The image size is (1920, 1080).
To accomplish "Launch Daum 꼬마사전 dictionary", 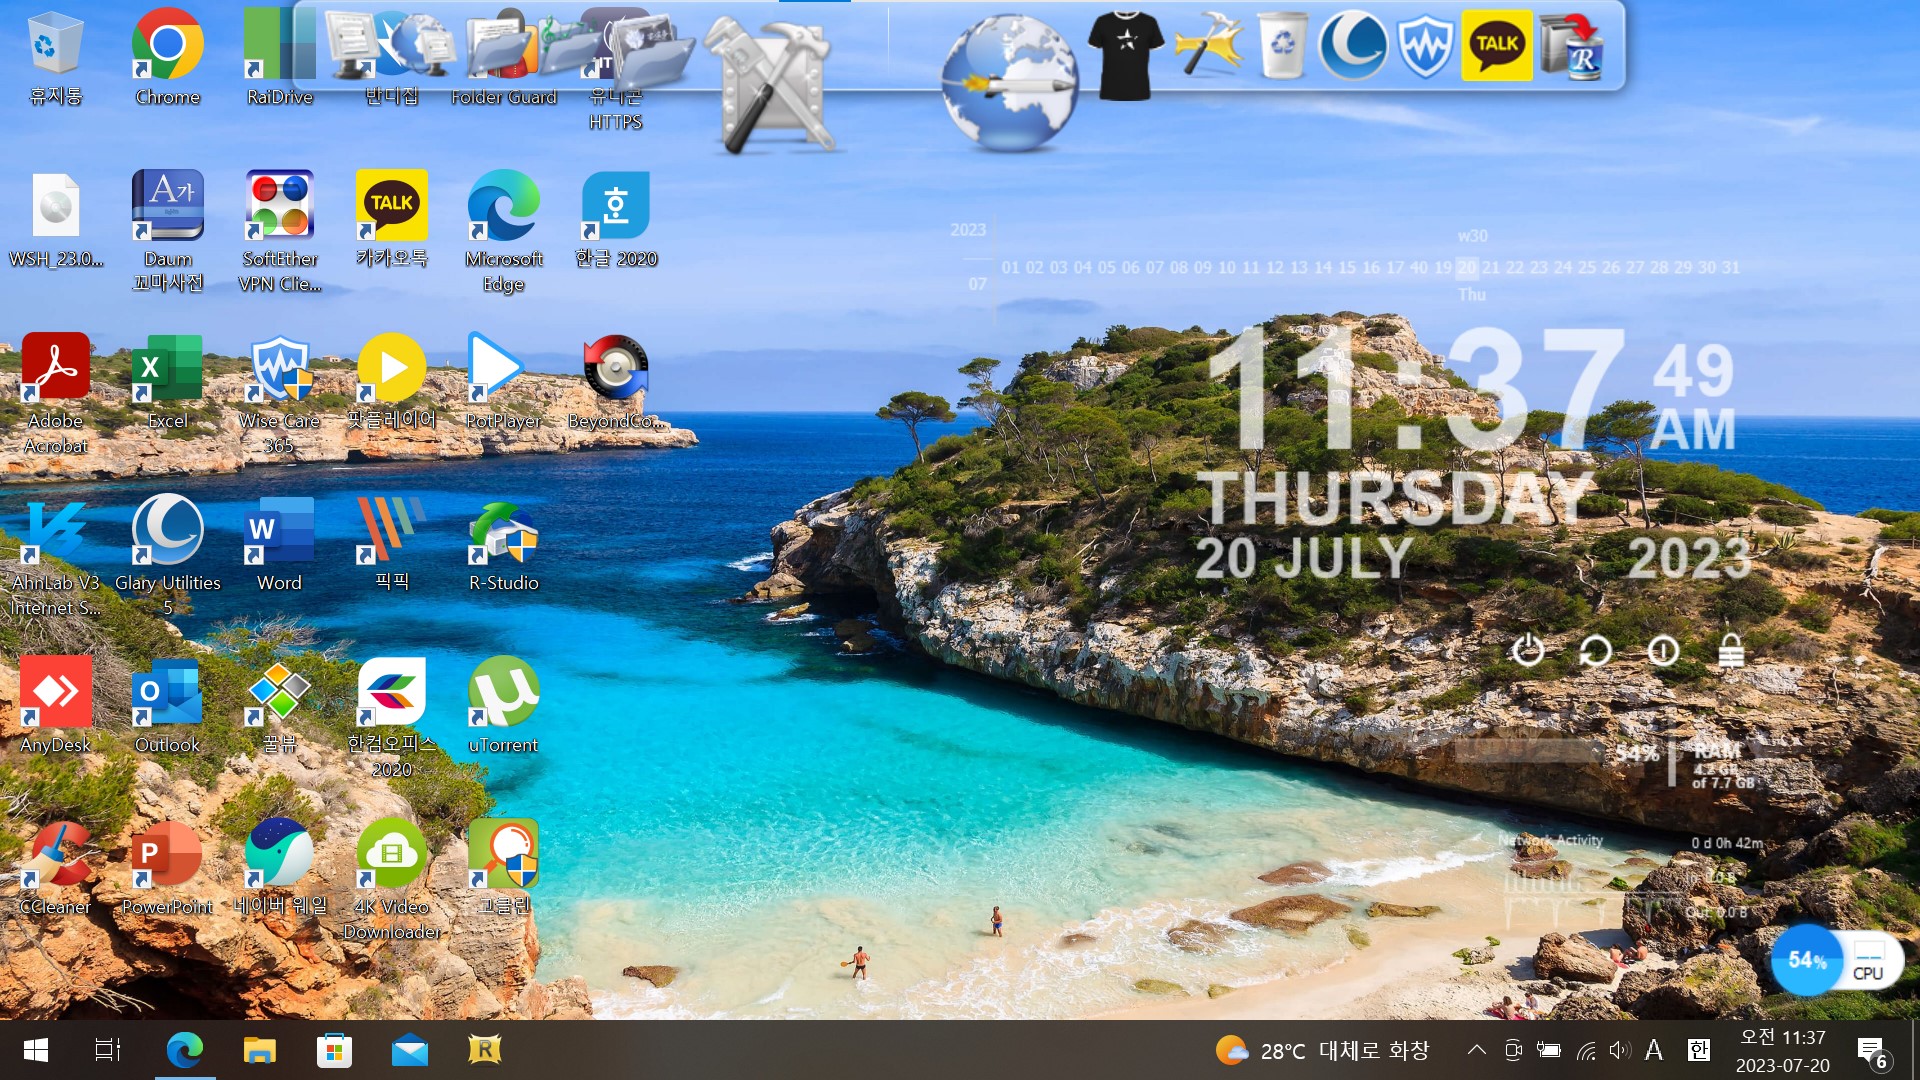I will [x=167, y=230].
